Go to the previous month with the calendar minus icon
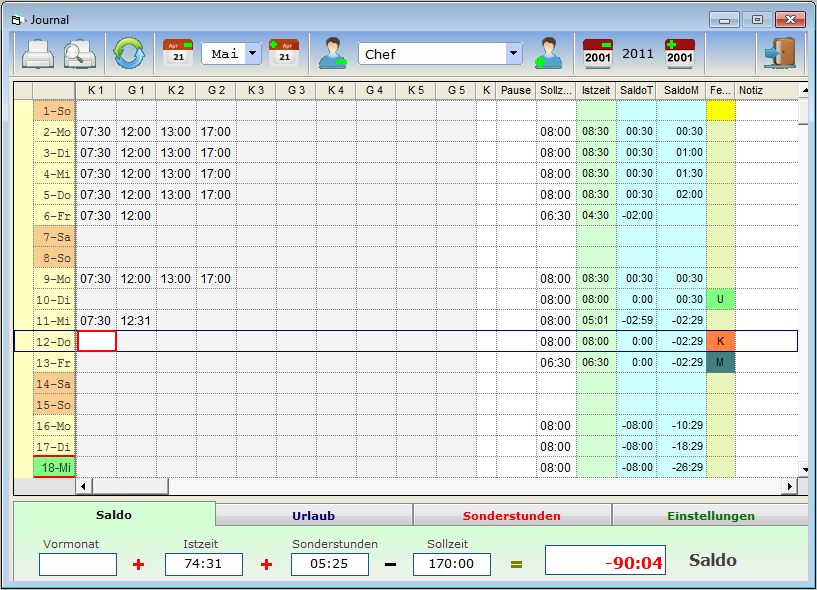 click(x=178, y=53)
